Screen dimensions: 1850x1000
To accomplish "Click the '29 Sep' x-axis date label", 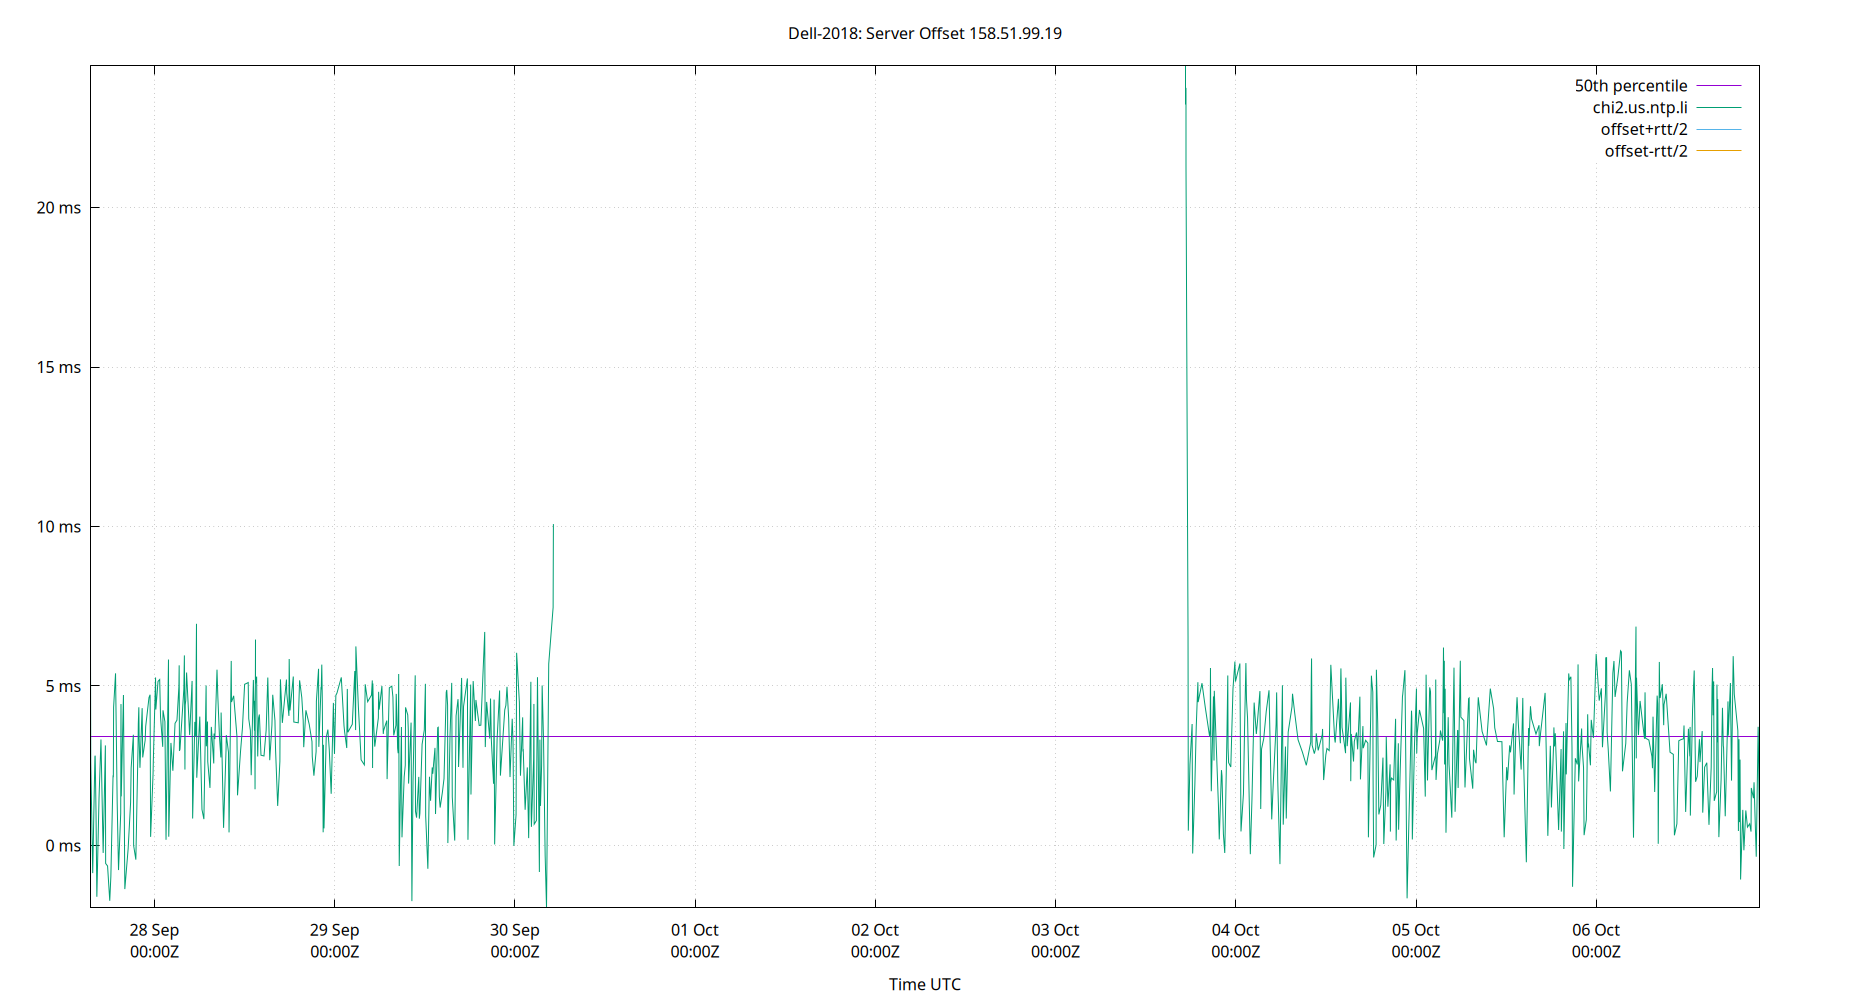I will (x=334, y=930).
